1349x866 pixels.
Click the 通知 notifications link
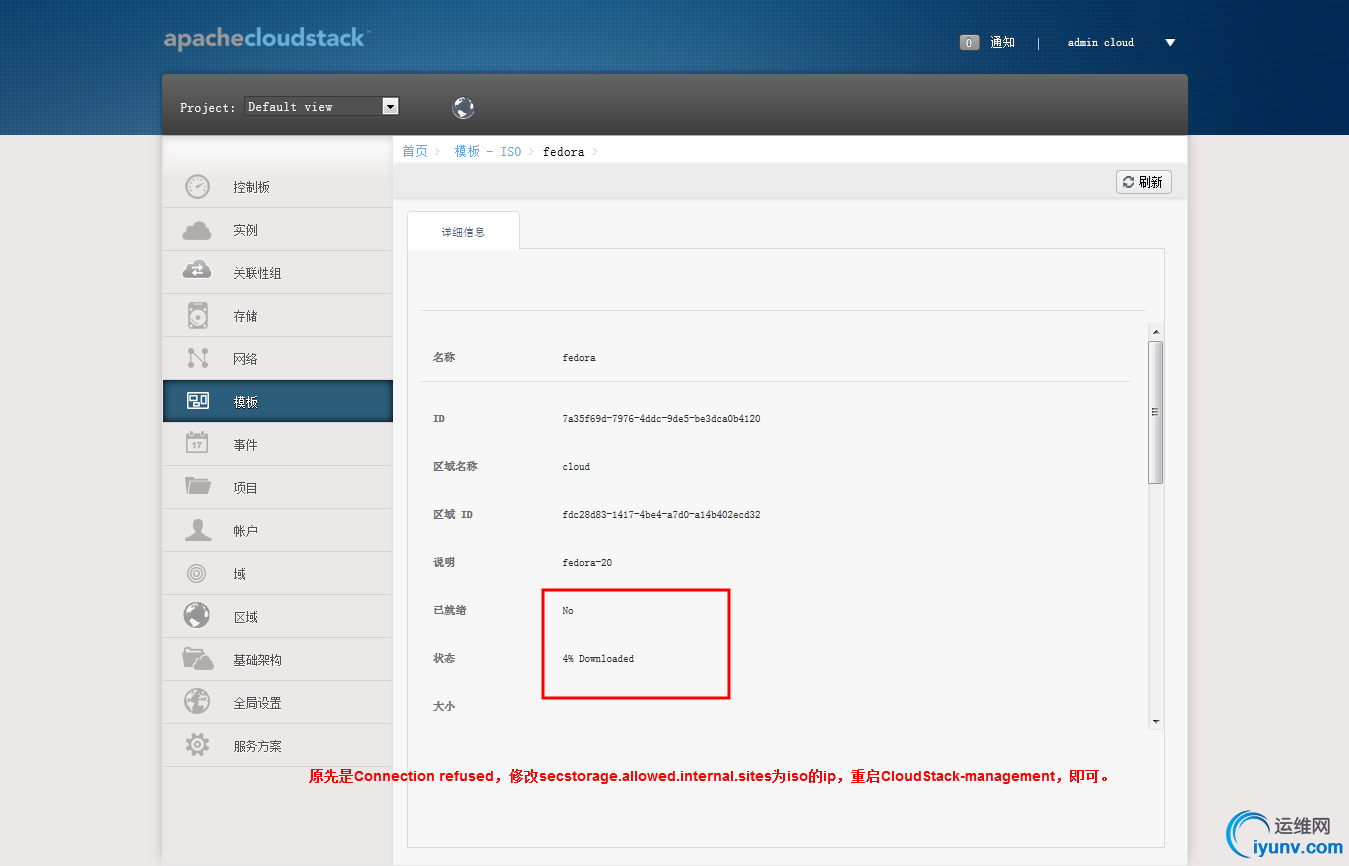pos(1002,43)
